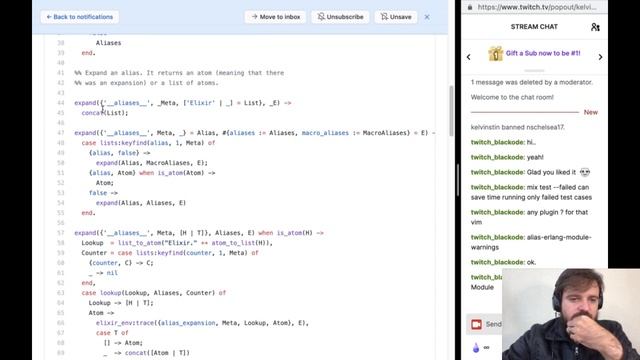Click 'mix test --failed' chat message
640x360 pixels.
pos(531,192)
